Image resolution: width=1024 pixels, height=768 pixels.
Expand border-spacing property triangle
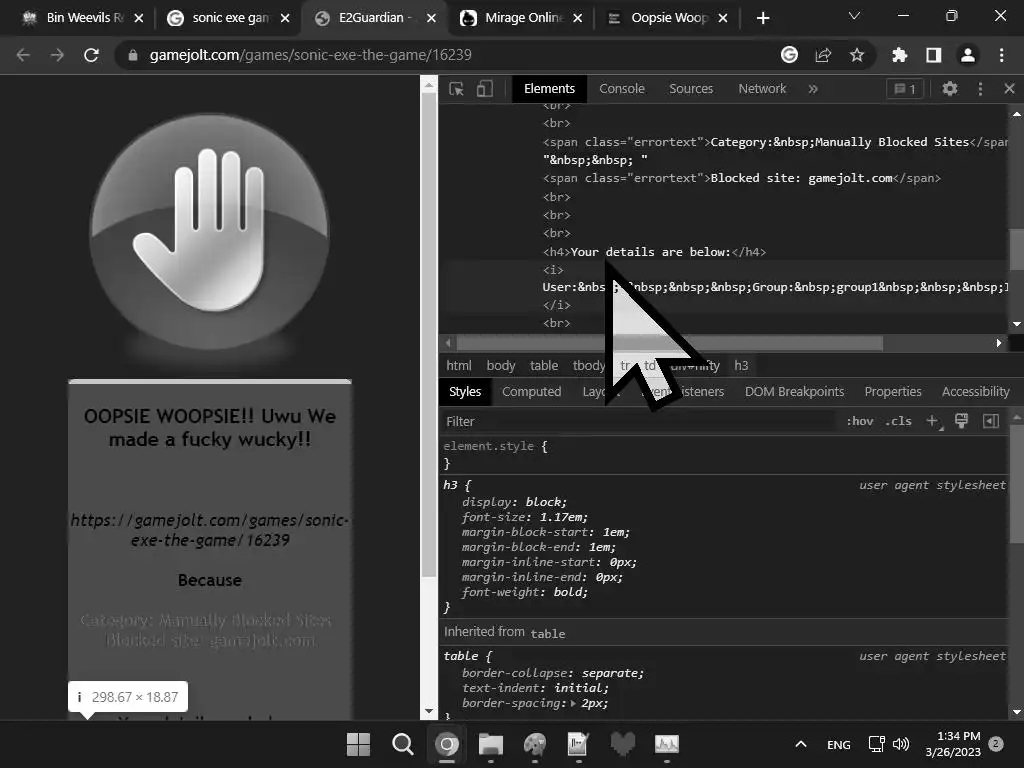573,703
